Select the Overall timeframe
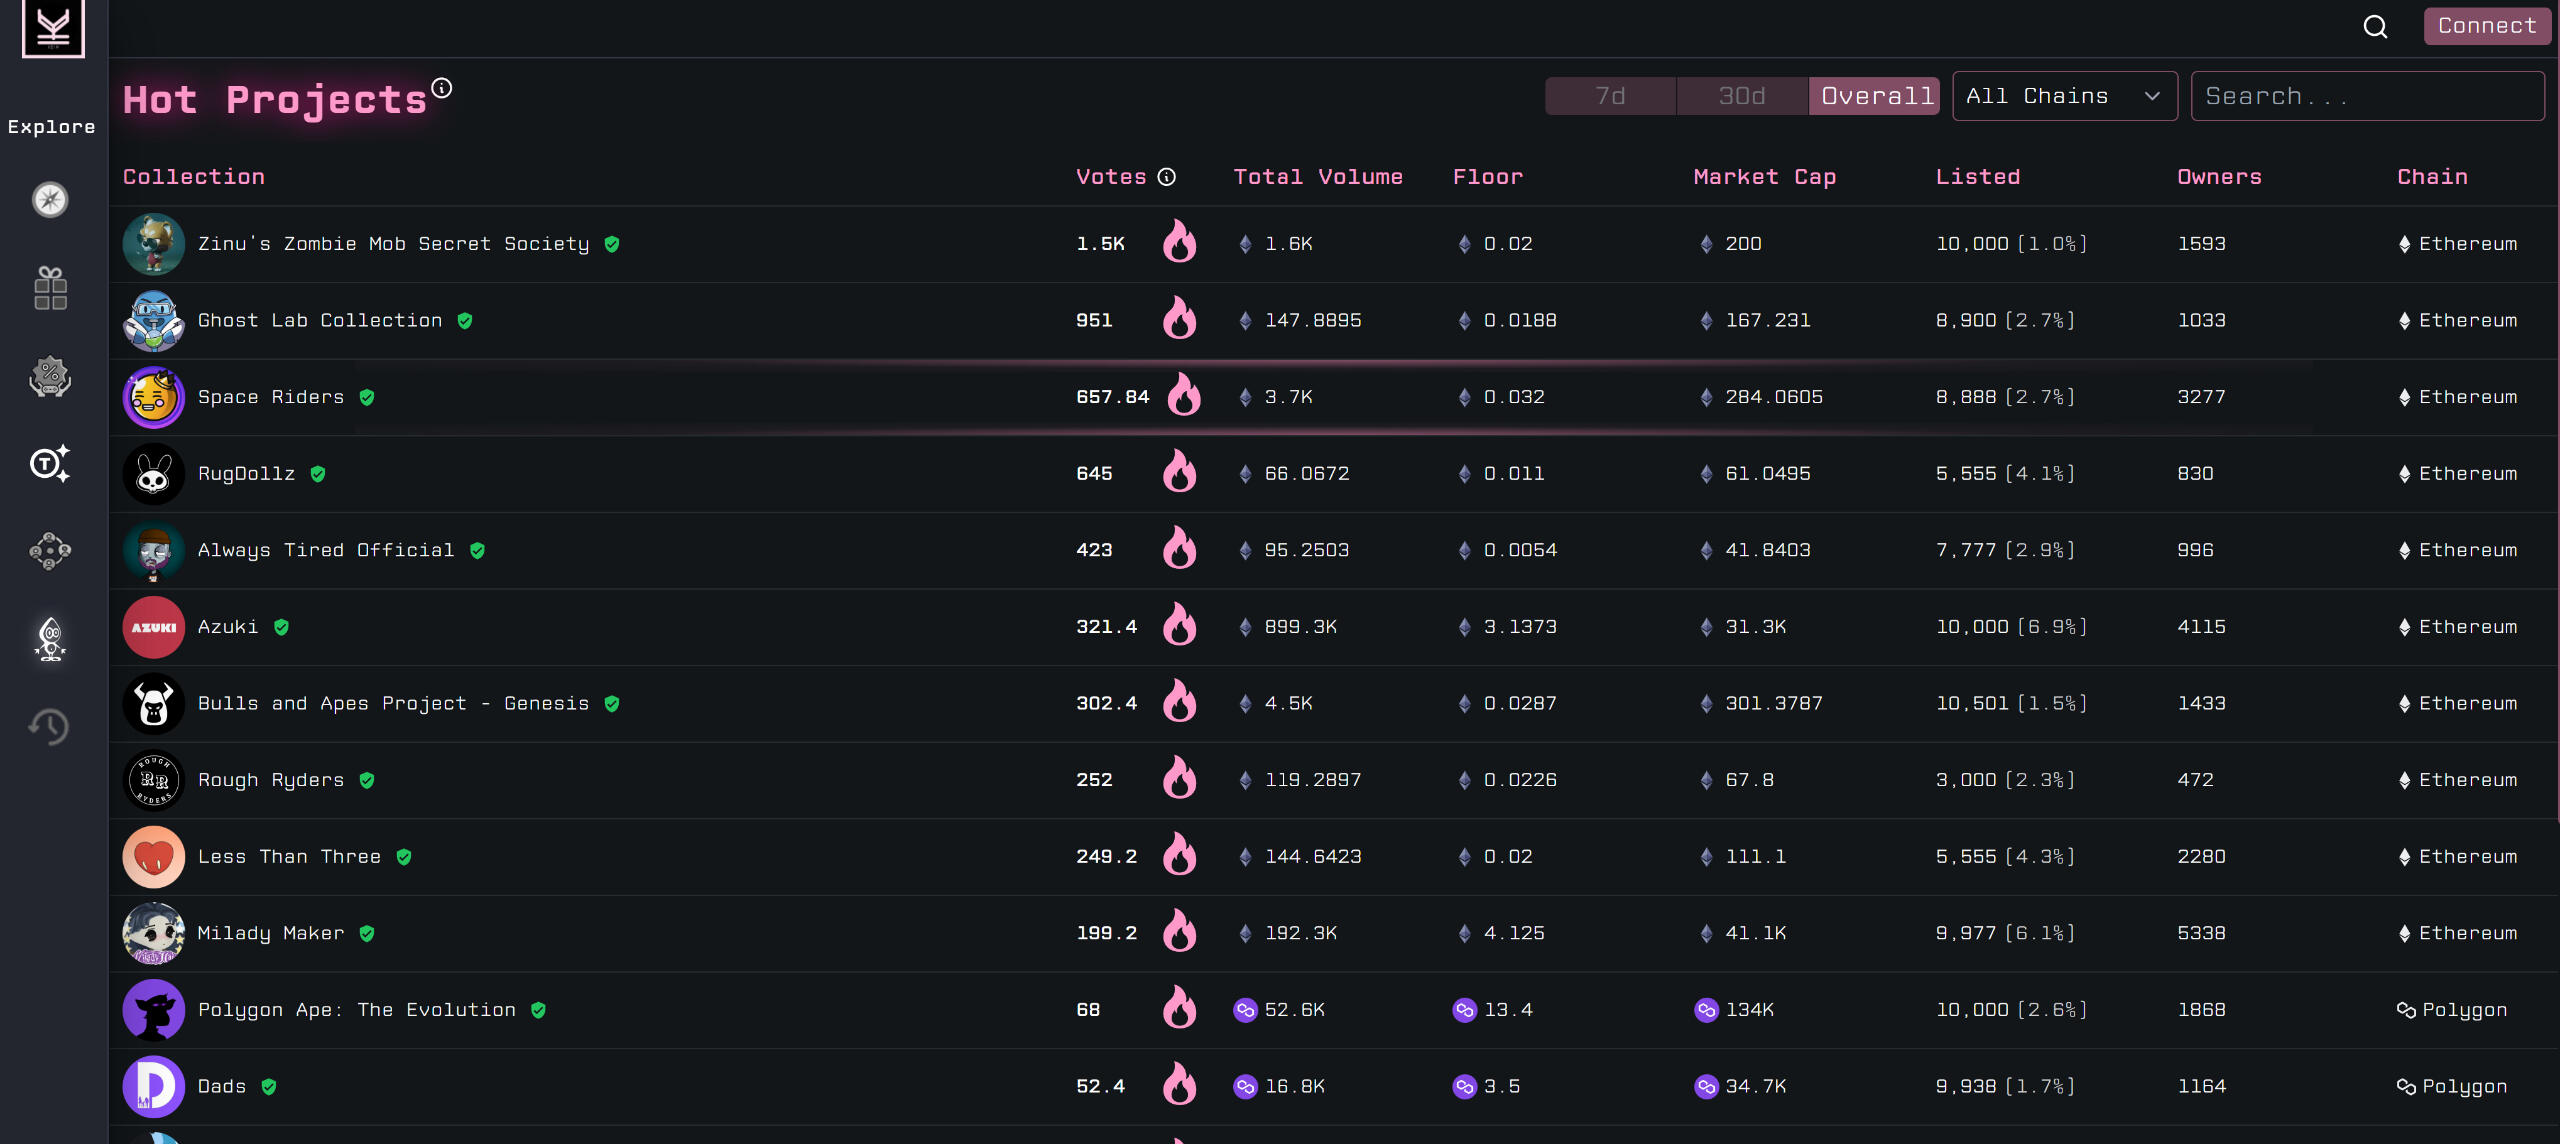Screen dimensions: 2560x1144 (1875, 96)
